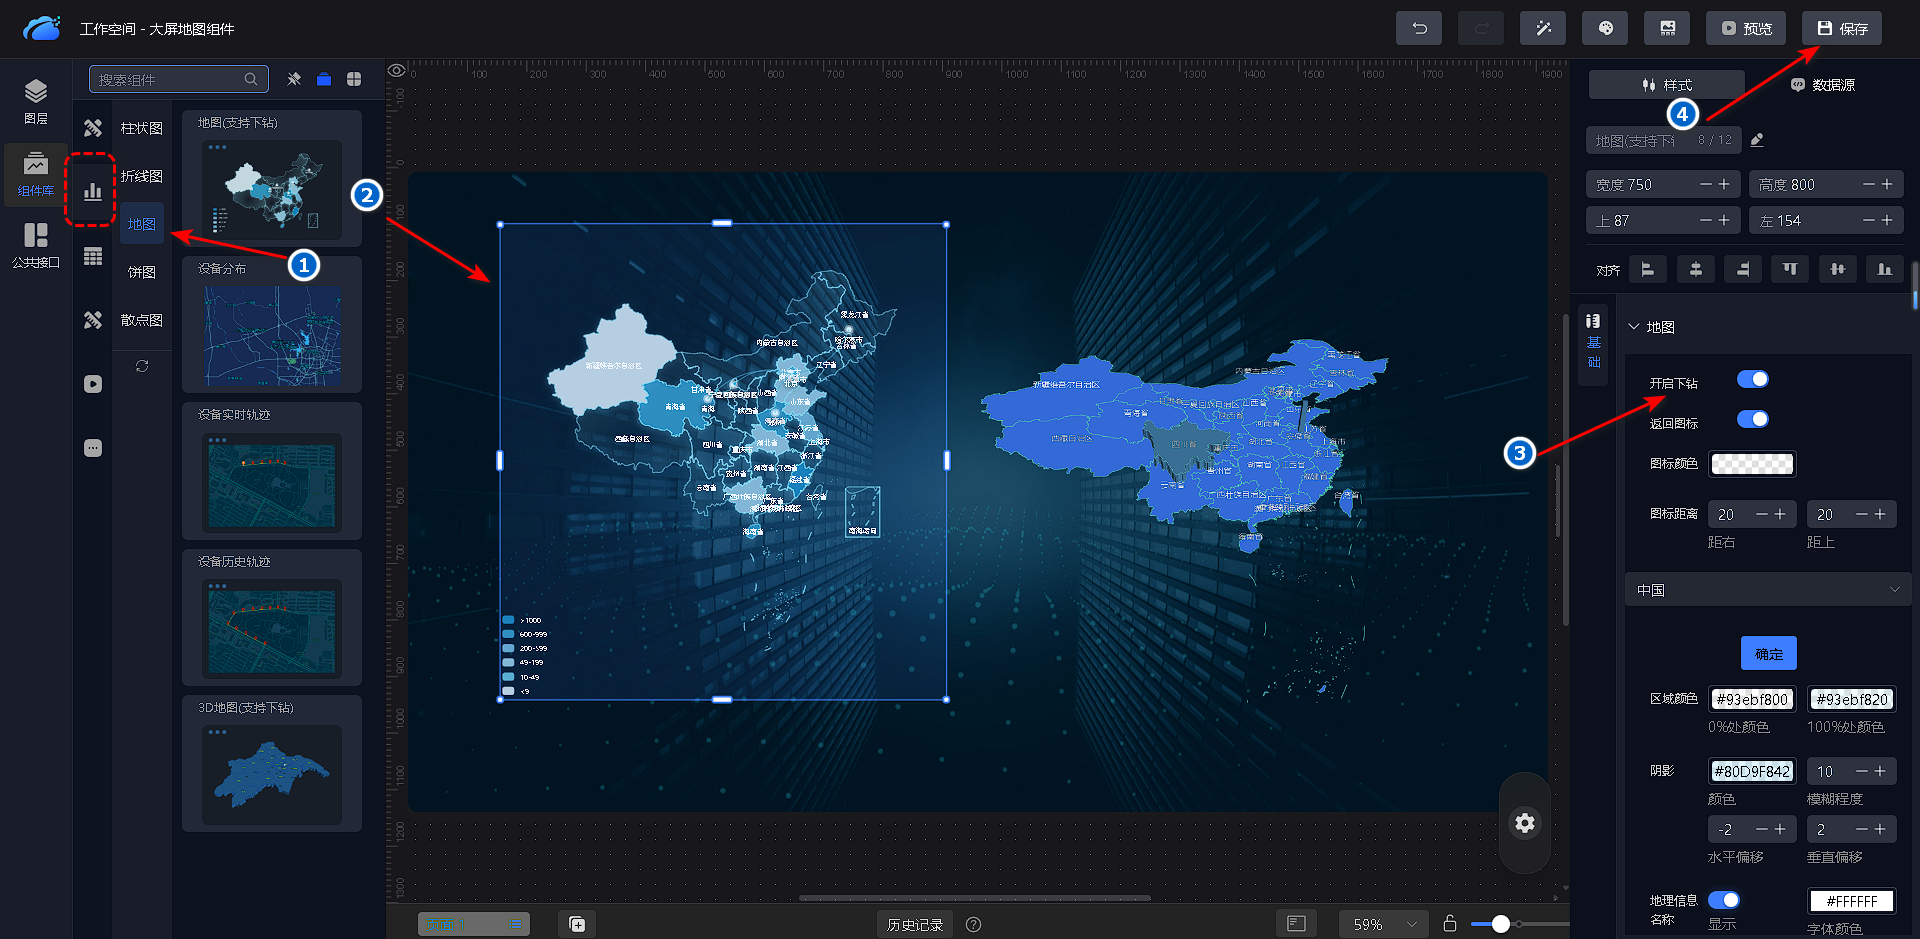1920x939 pixels.
Task: Click the blue 确定 confirm button
Action: click(1768, 654)
